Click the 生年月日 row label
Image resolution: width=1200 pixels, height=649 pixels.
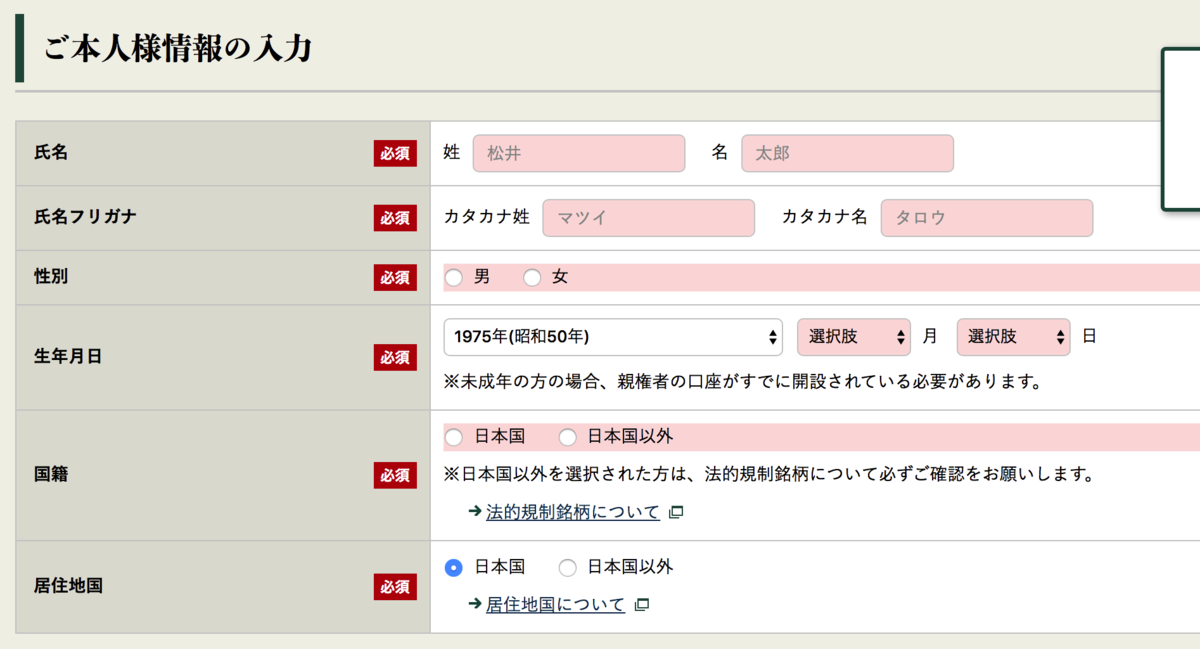[x=68, y=357]
